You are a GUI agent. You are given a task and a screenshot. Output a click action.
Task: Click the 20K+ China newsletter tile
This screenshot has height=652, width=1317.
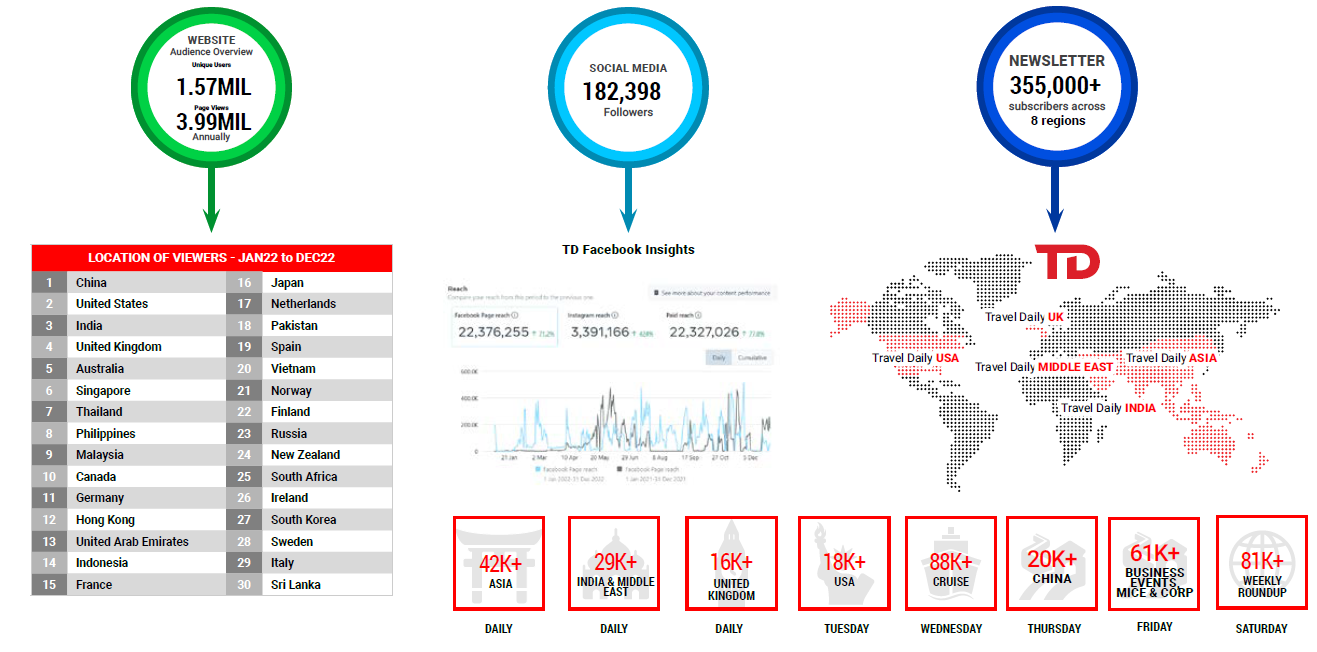pyautogui.click(x=1052, y=563)
